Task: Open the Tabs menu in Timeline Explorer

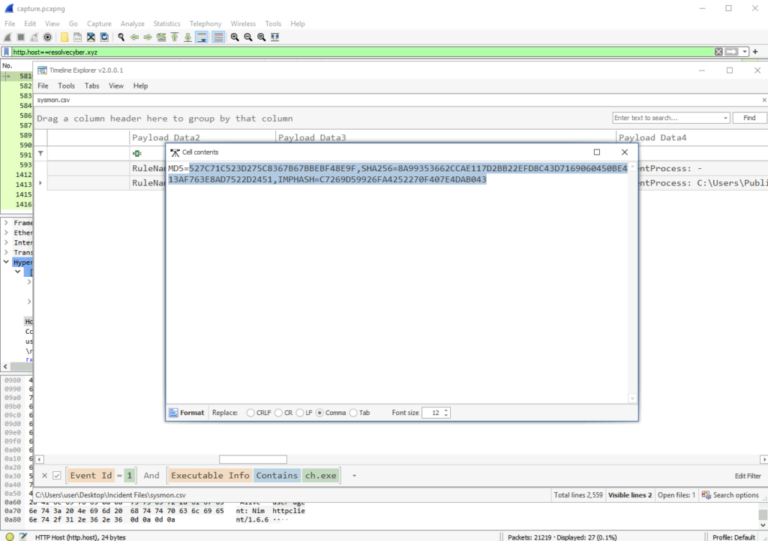Action: (x=92, y=86)
